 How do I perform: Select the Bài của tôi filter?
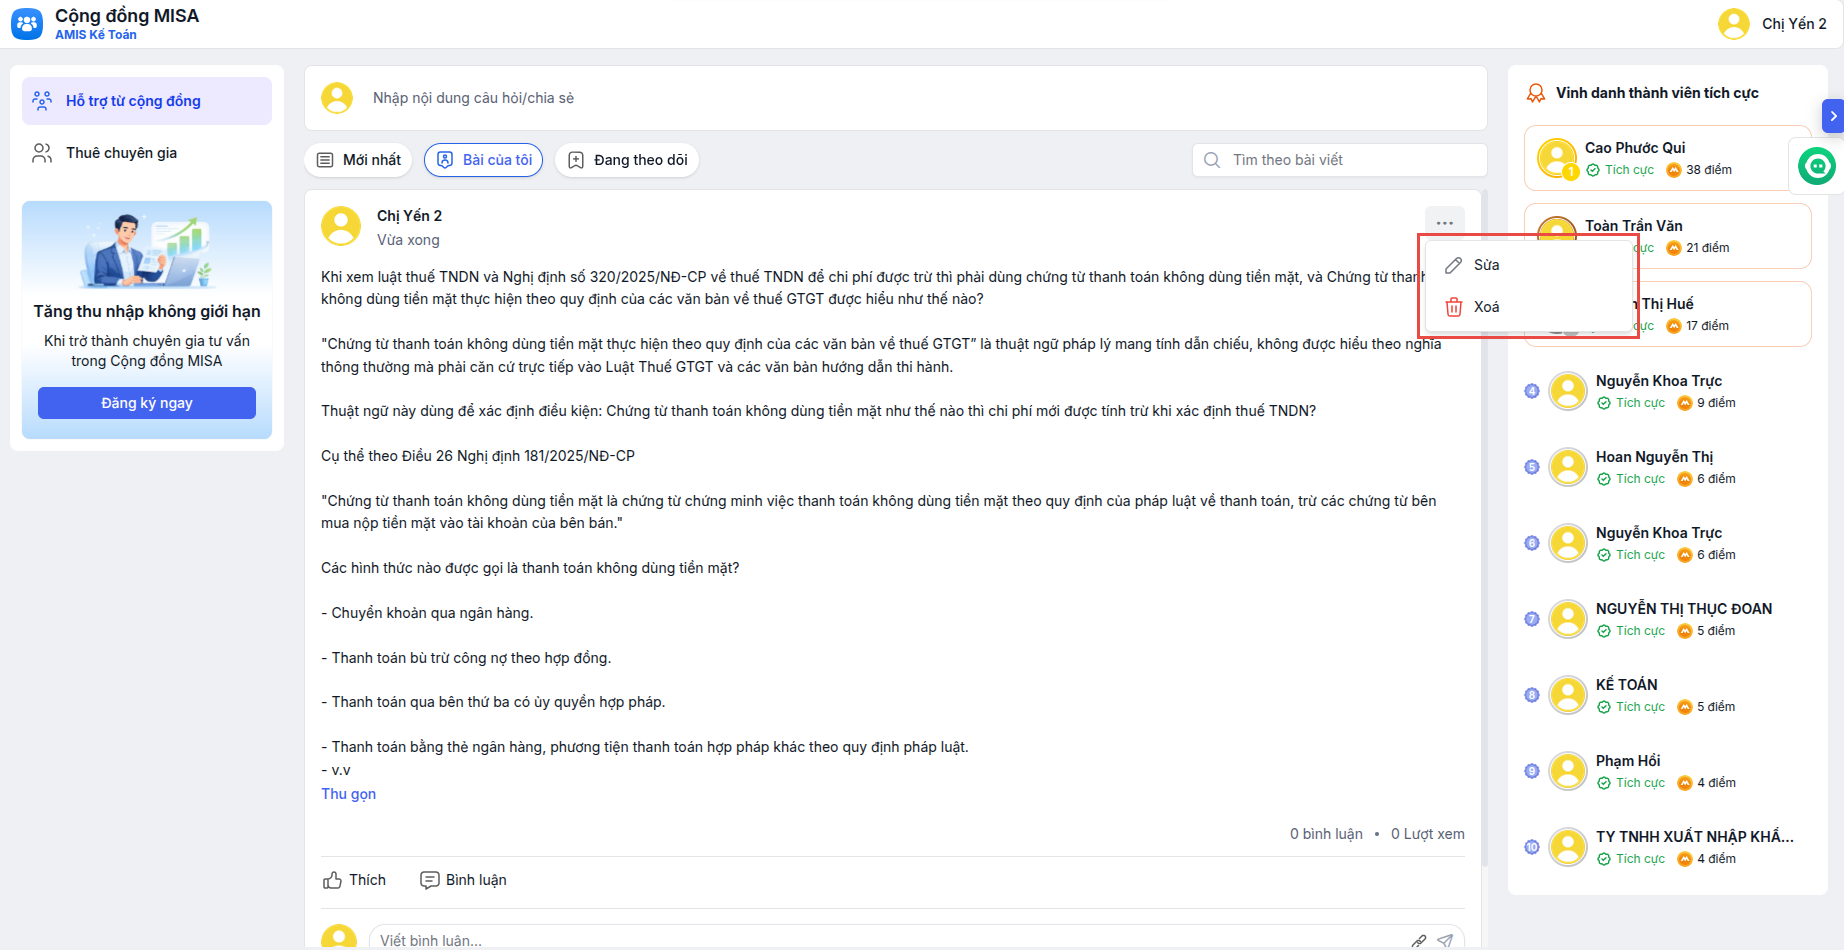click(x=484, y=160)
